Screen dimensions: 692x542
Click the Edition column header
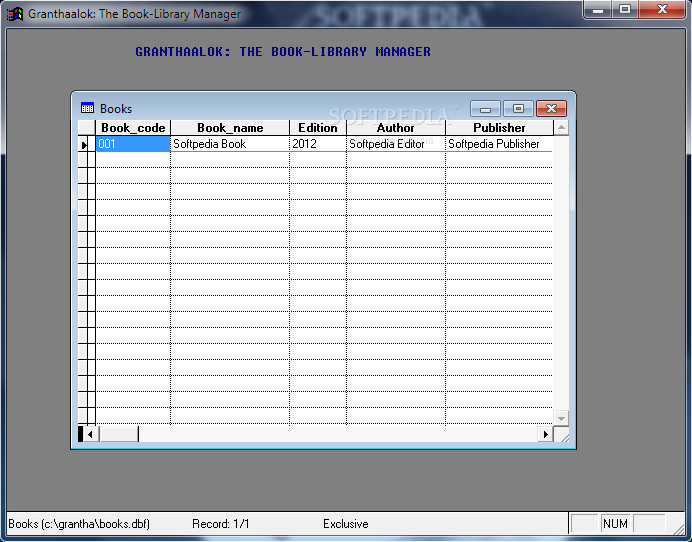[318, 128]
